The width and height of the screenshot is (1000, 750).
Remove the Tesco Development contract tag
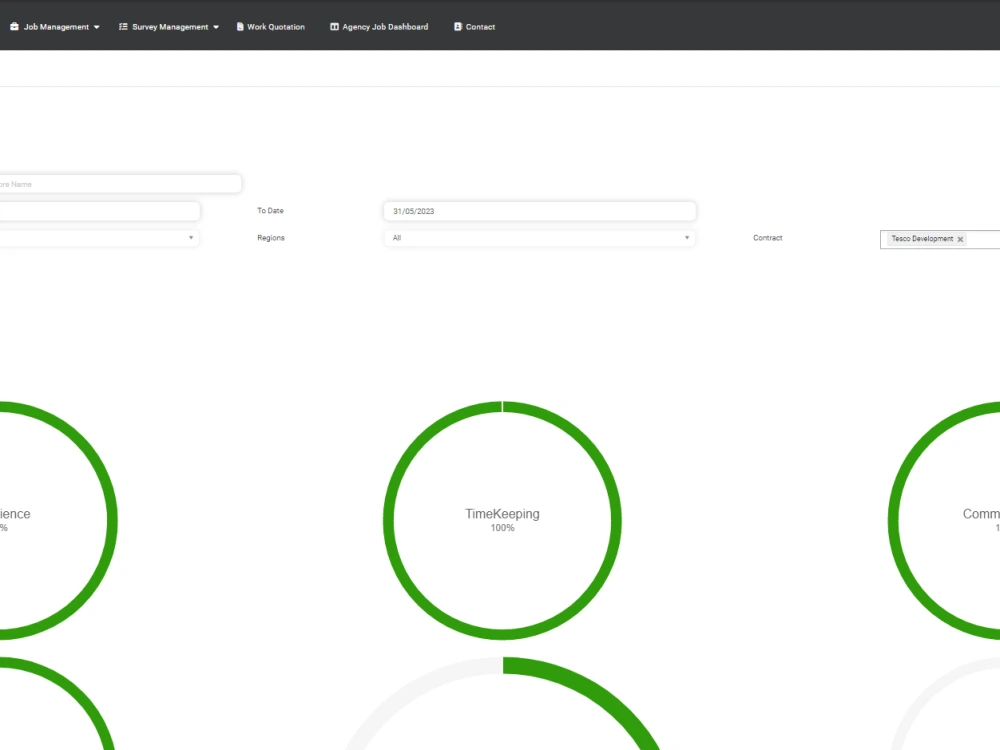pos(960,239)
